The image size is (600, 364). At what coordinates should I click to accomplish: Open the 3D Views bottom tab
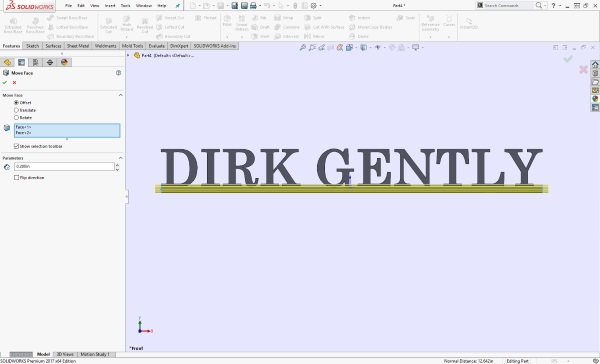65,354
